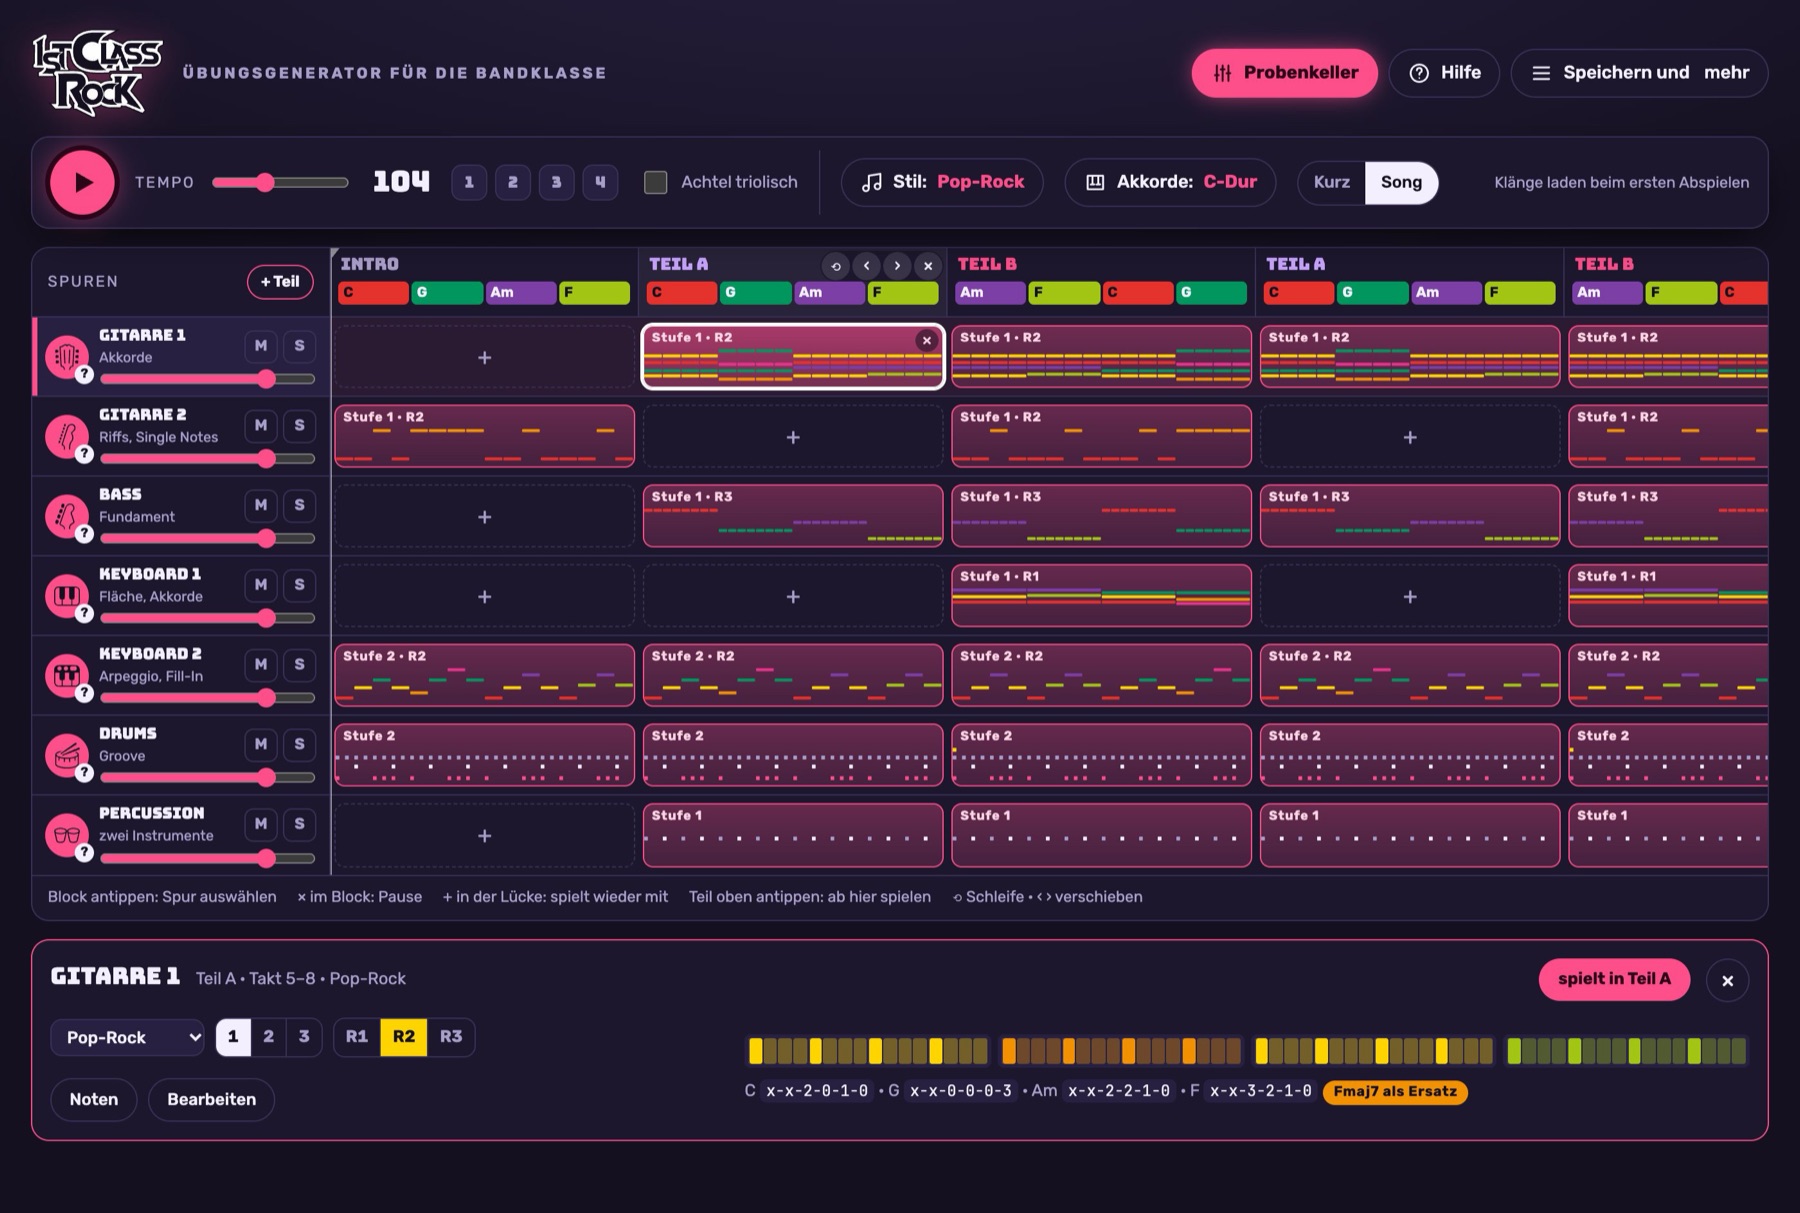1800x1213 pixels.
Task: Switch to Kurz mode
Action: pyautogui.click(x=1331, y=182)
